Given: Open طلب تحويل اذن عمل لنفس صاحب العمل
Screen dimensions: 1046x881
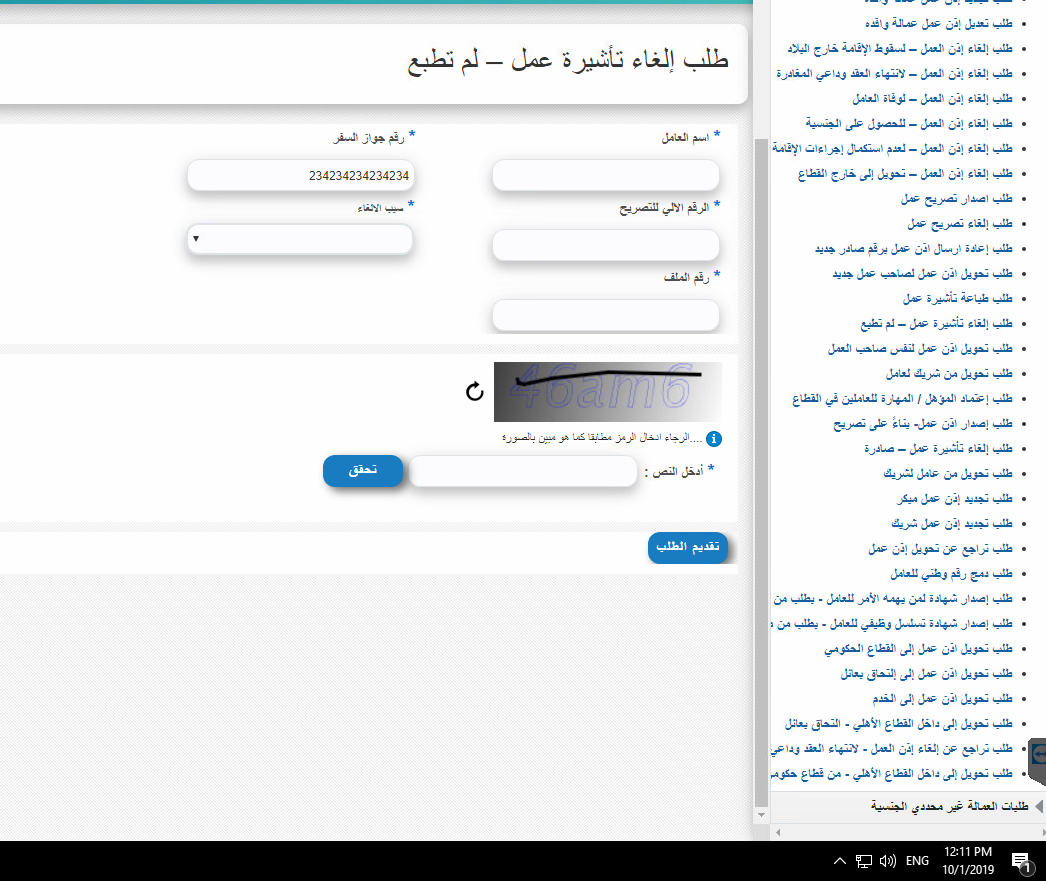Looking at the screenshot, I should coord(921,349).
